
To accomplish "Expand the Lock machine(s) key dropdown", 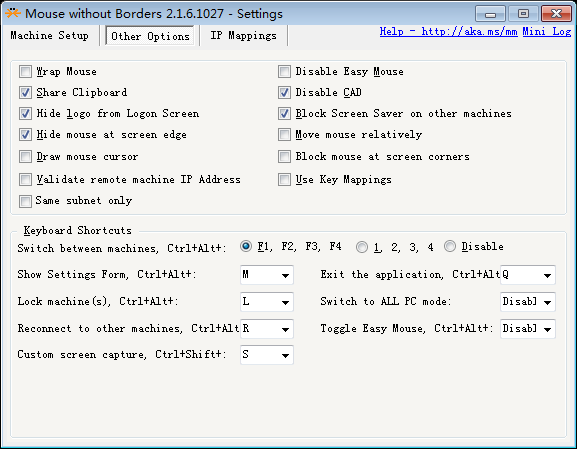I will pyautogui.click(x=267, y=302).
